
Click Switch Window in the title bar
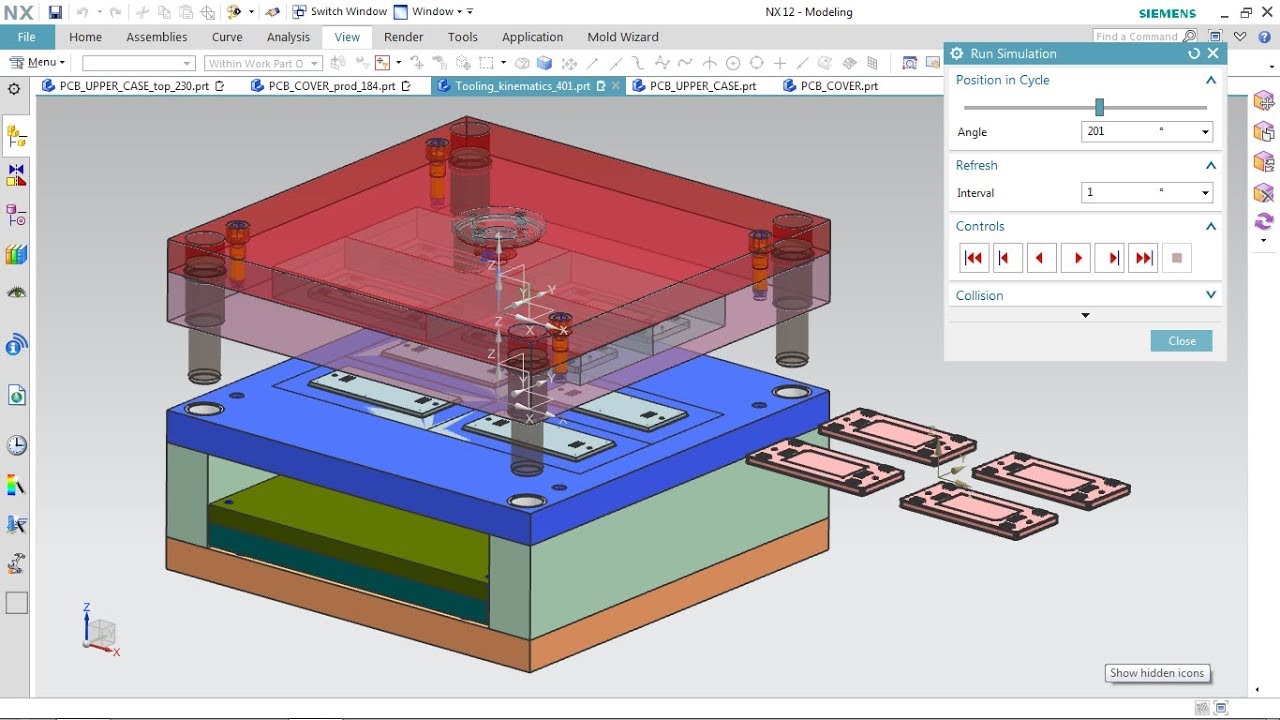[339, 12]
